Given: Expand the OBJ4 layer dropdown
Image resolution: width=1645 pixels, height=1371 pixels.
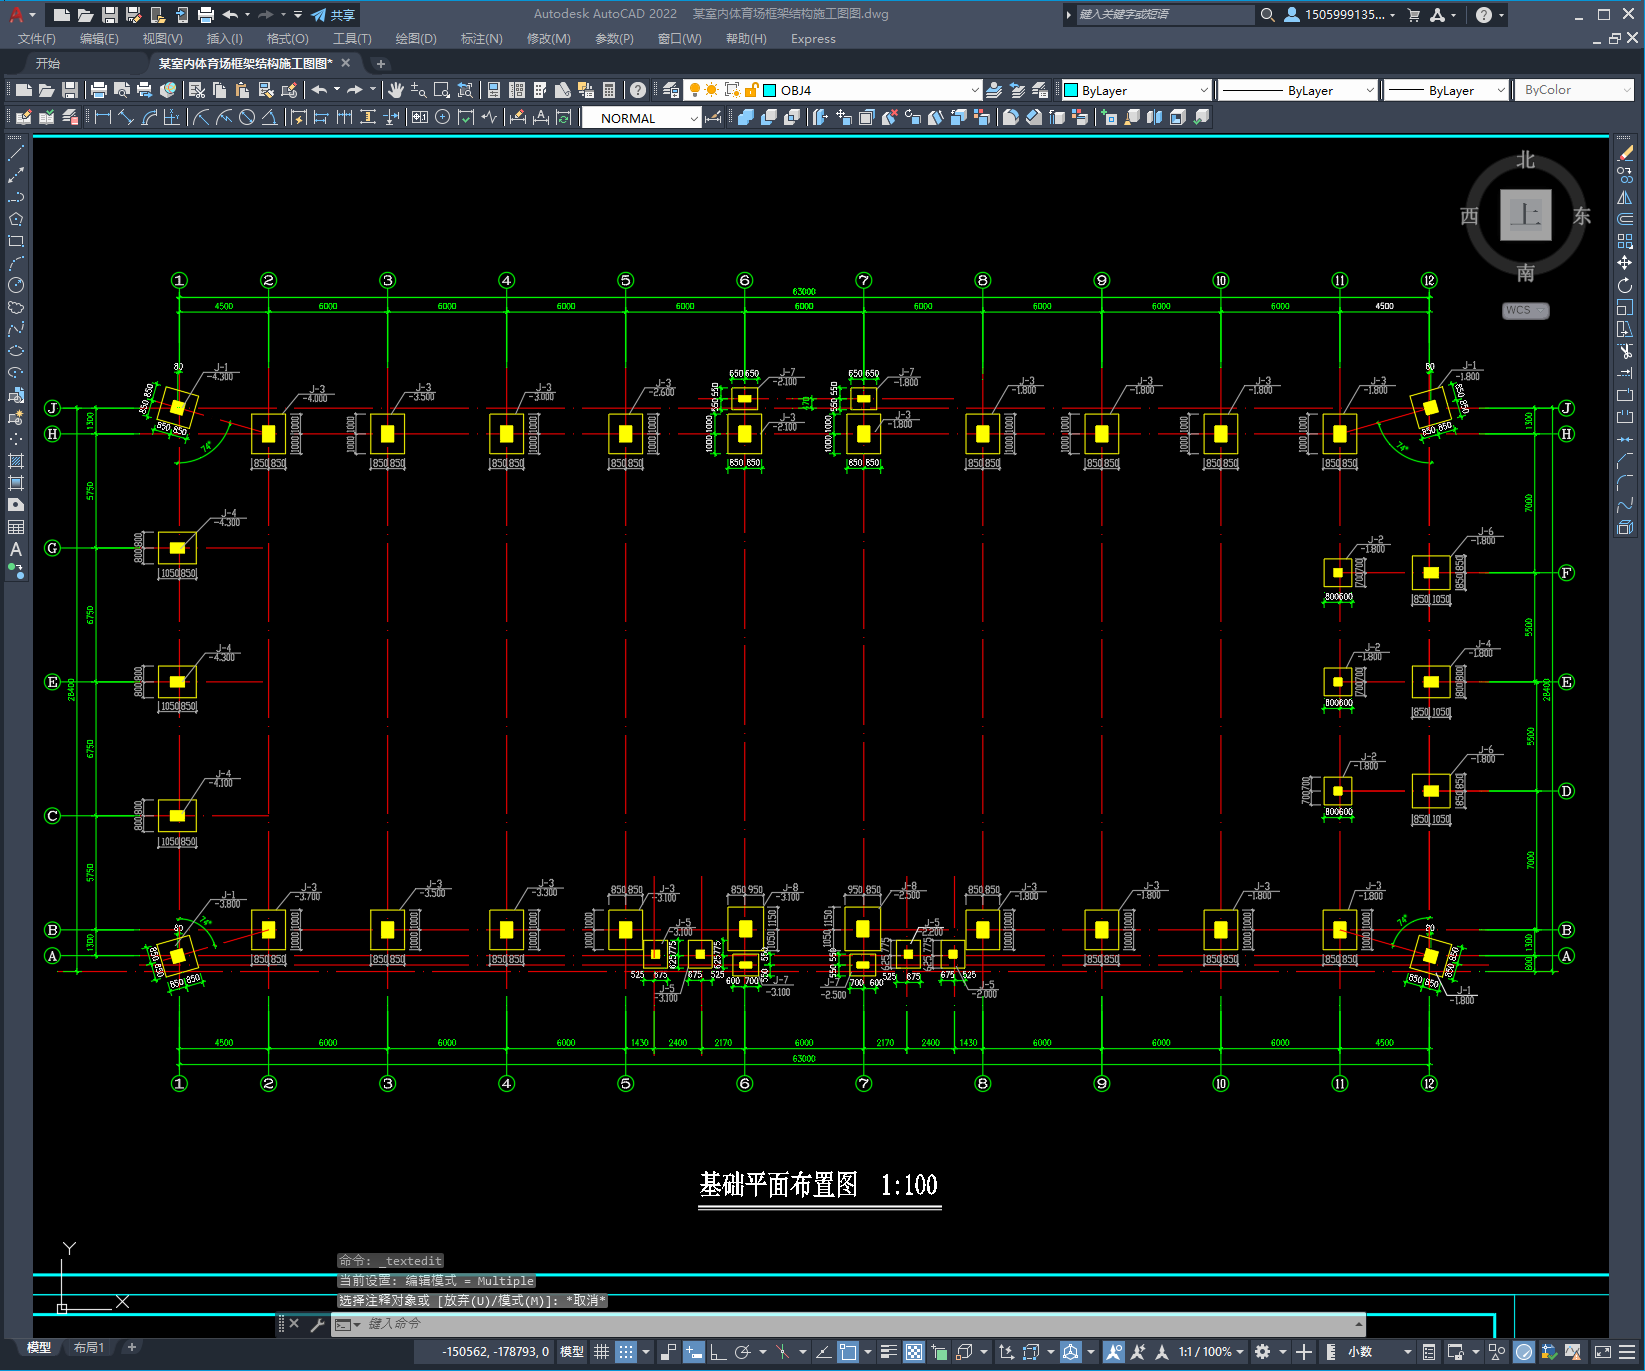Looking at the screenshot, I should pyautogui.click(x=974, y=90).
